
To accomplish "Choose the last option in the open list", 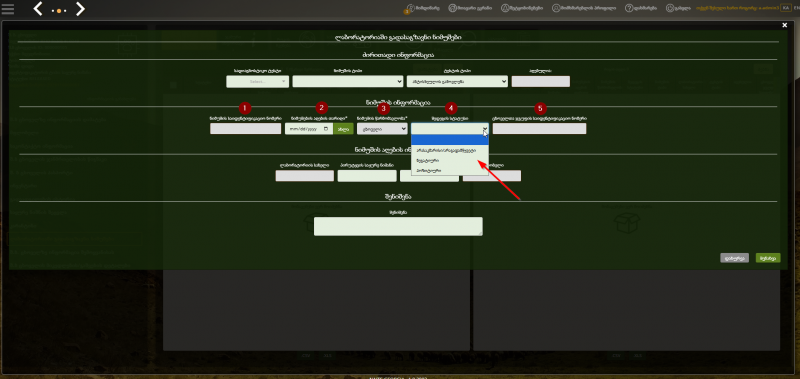I will coord(450,170).
